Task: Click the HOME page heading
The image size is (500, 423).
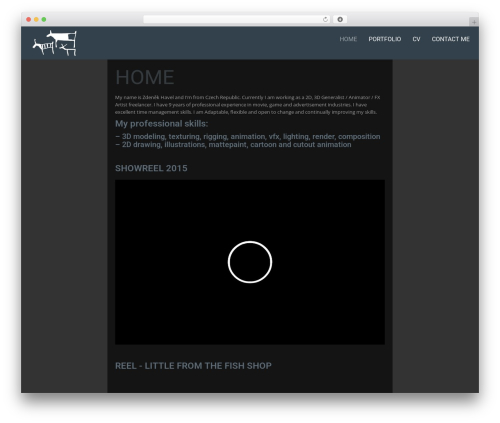Action: (x=145, y=77)
